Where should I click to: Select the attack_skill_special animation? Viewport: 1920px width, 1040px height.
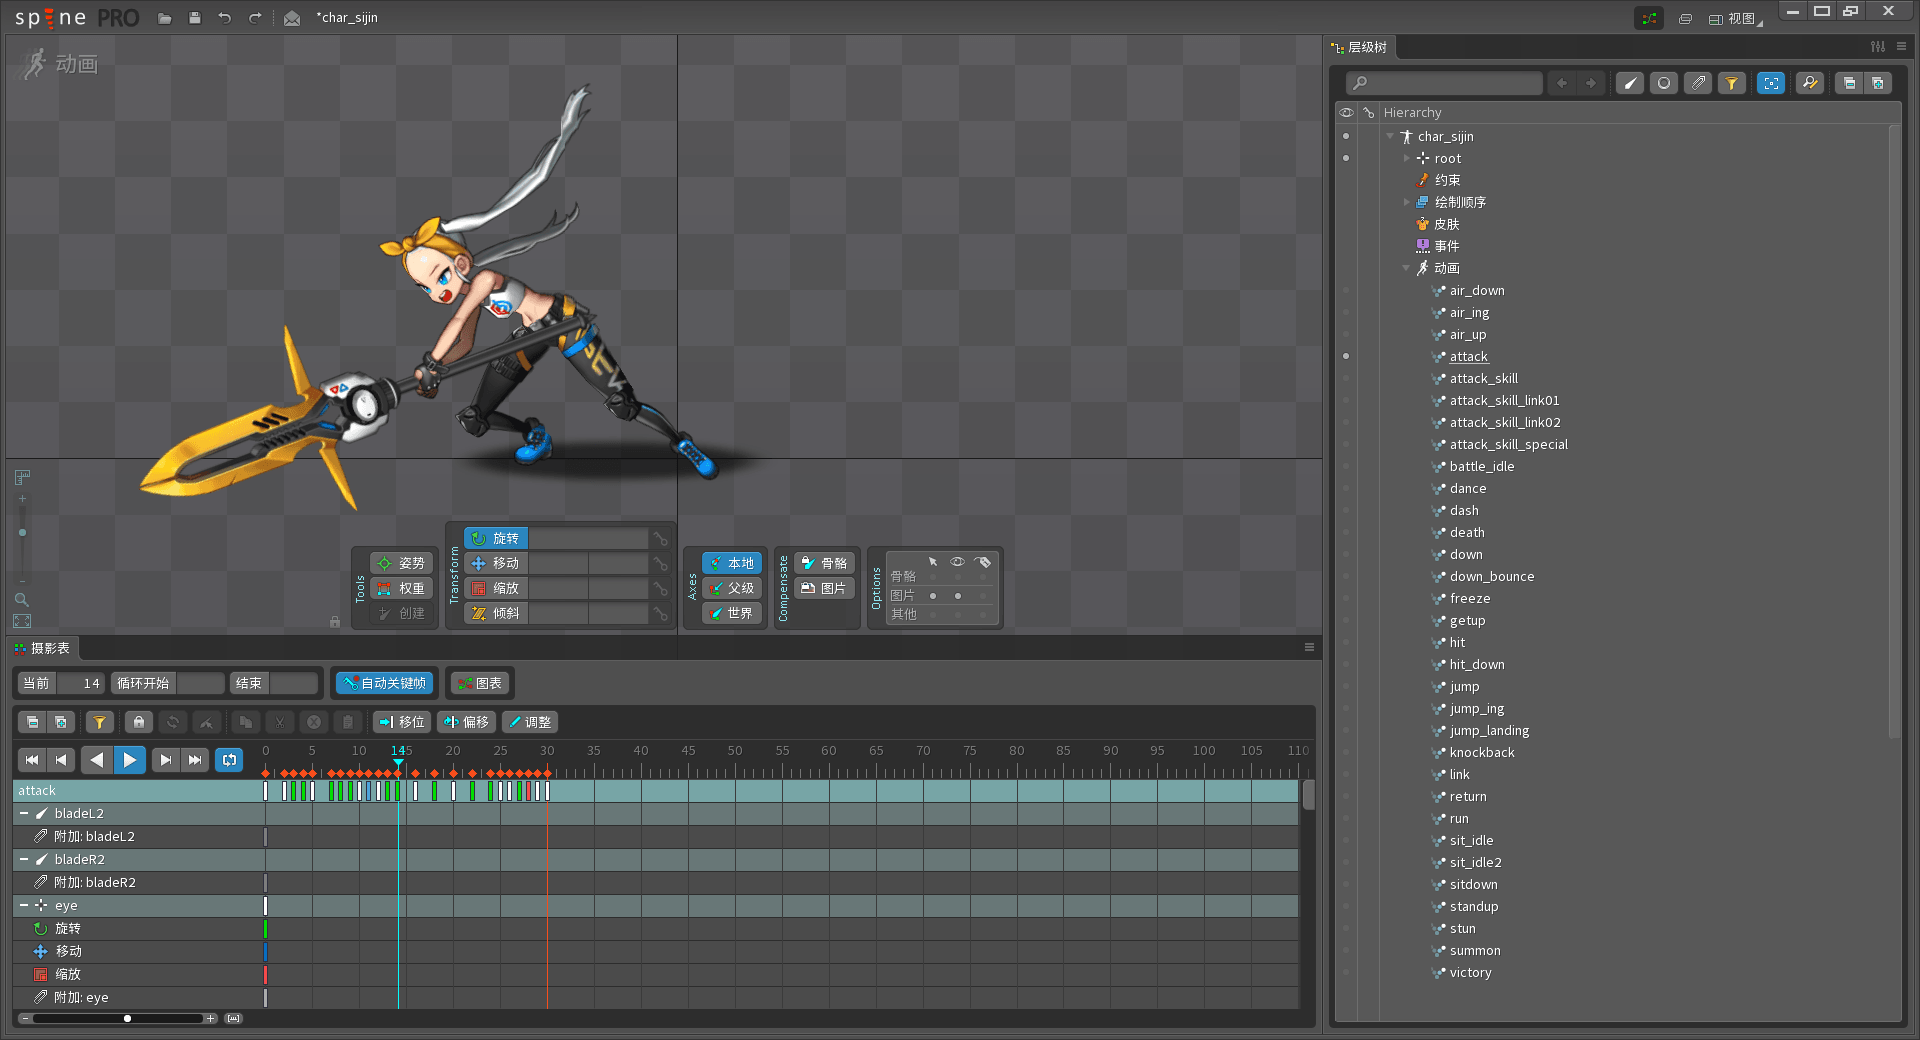click(x=1509, y=444)
